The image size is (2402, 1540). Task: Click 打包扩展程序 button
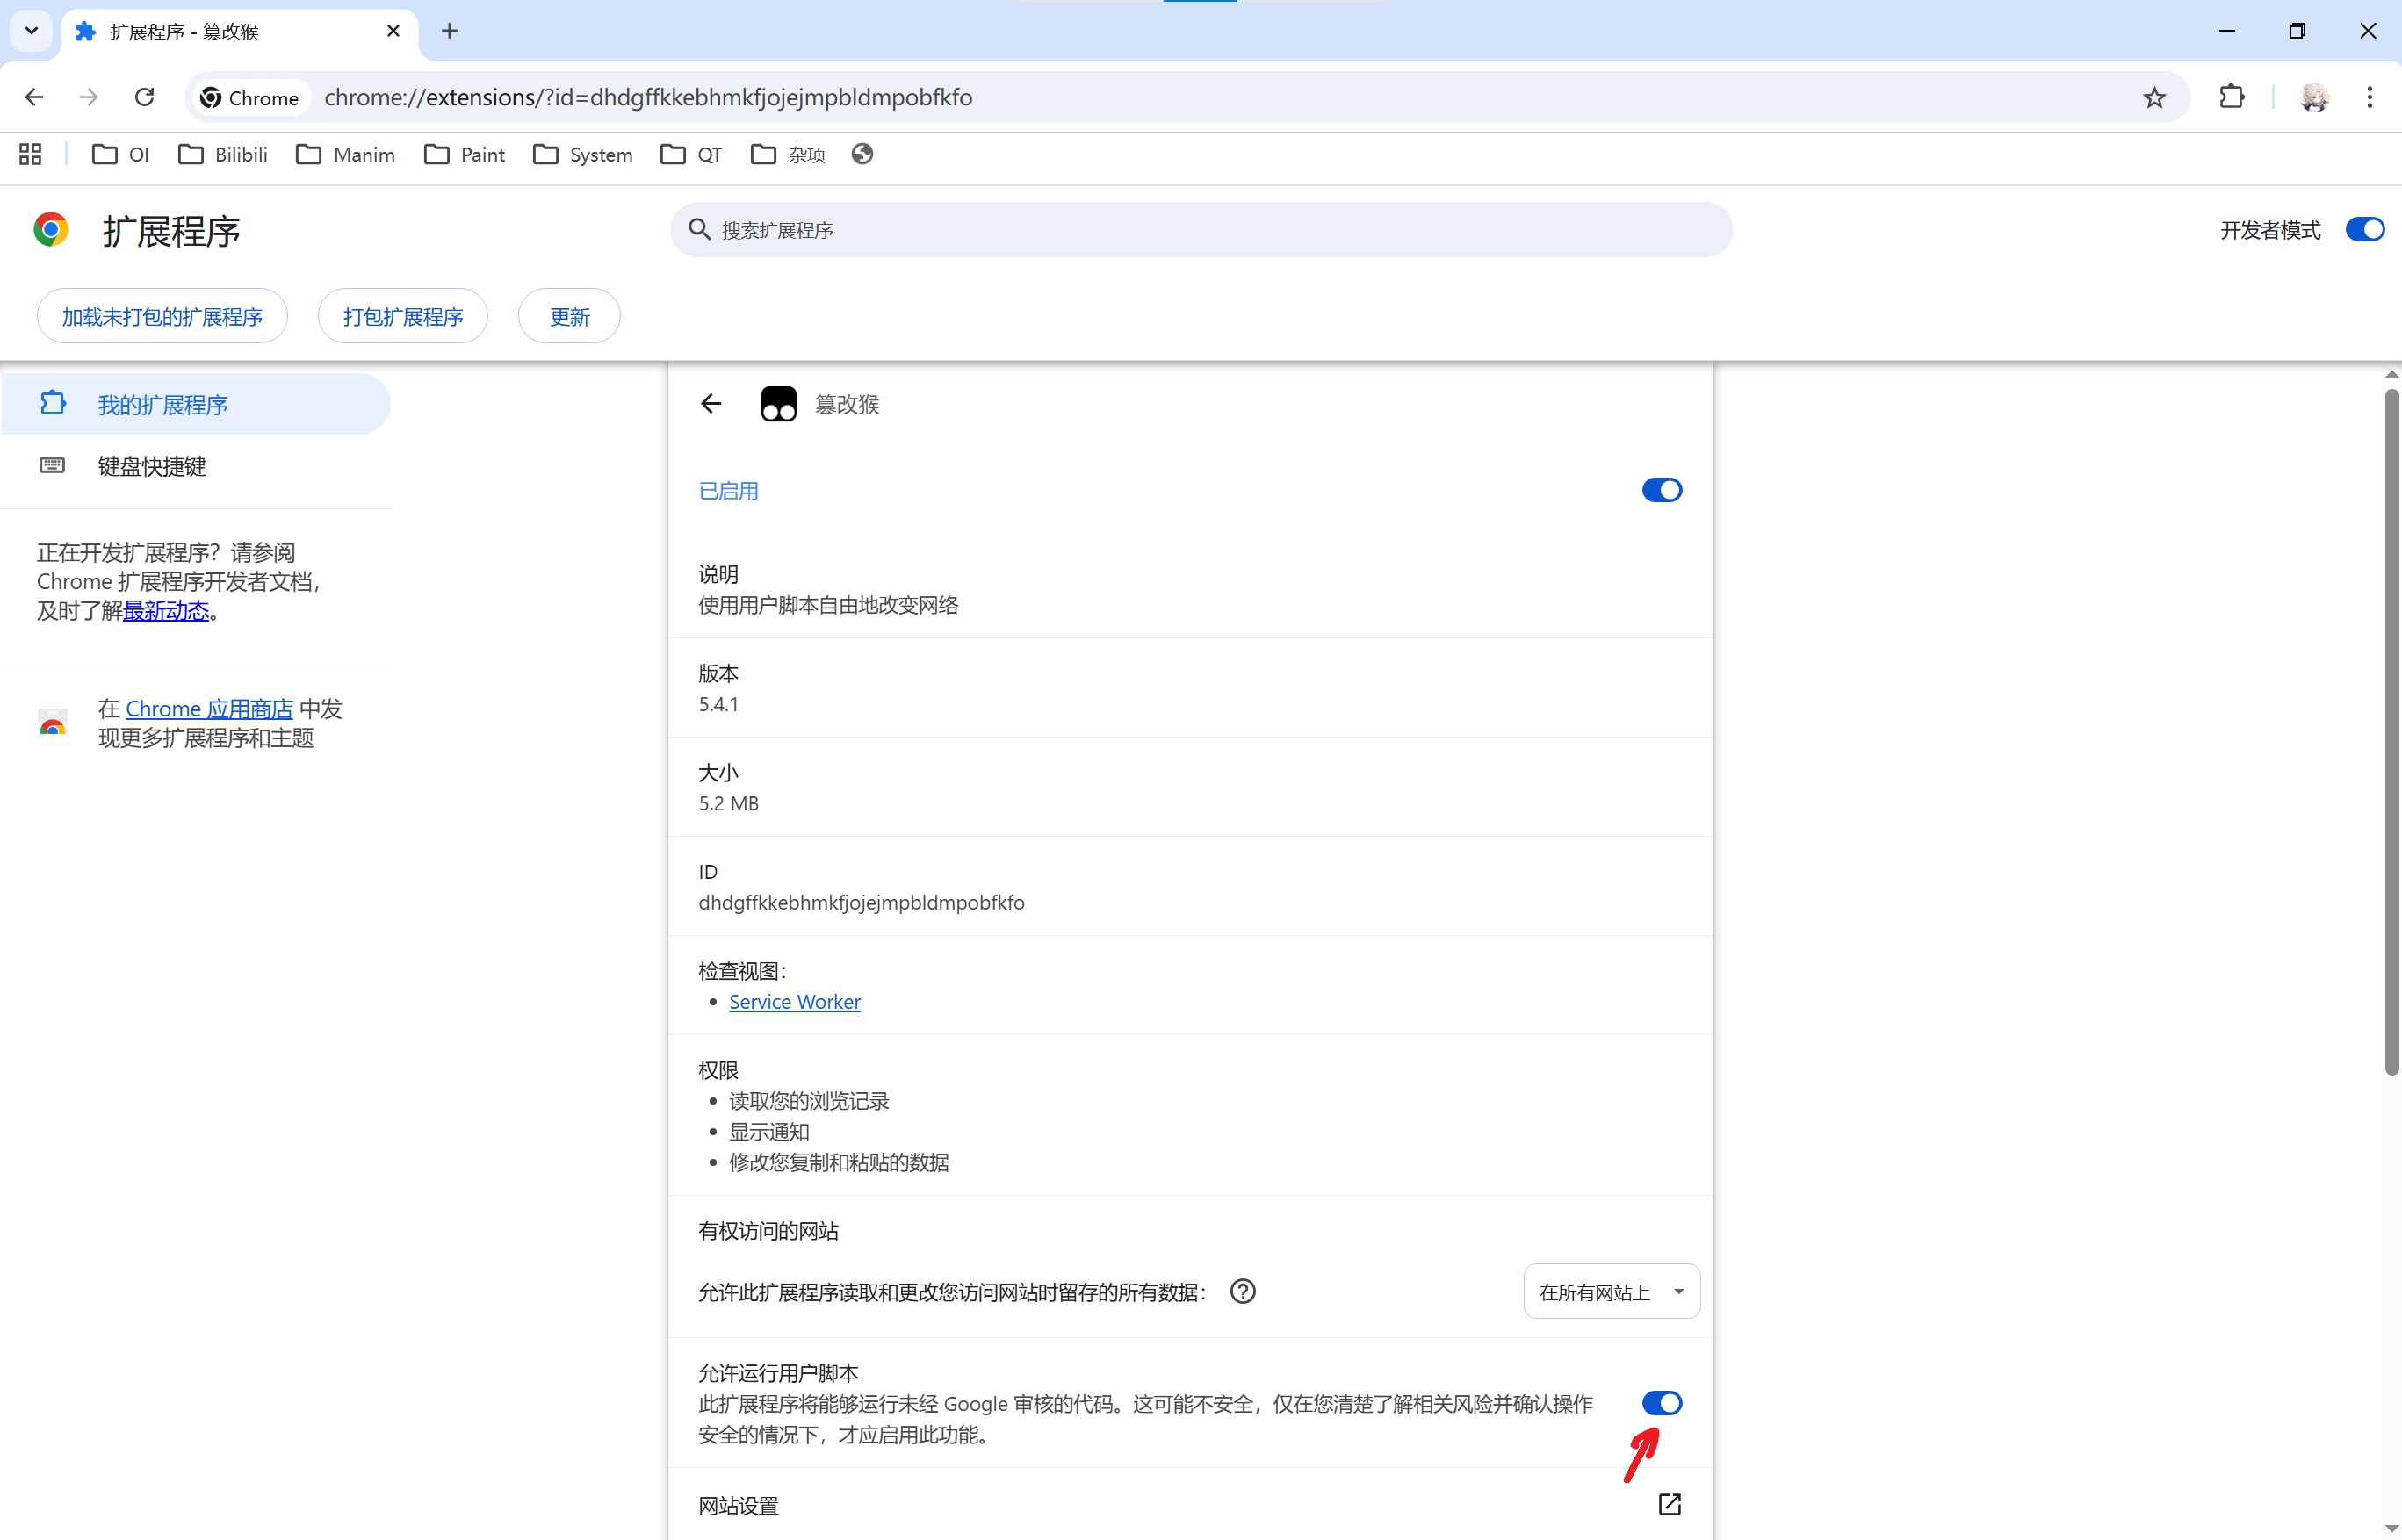click(x=403, y=316)
